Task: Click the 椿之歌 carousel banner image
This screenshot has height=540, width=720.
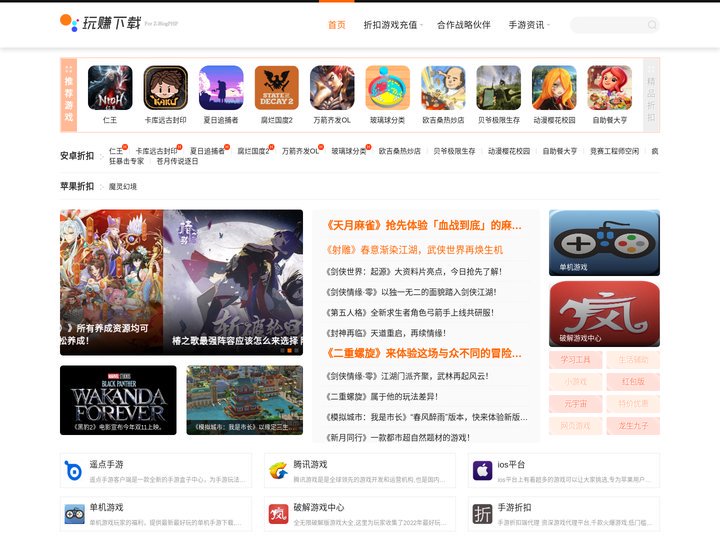Action: coord(233,282)
